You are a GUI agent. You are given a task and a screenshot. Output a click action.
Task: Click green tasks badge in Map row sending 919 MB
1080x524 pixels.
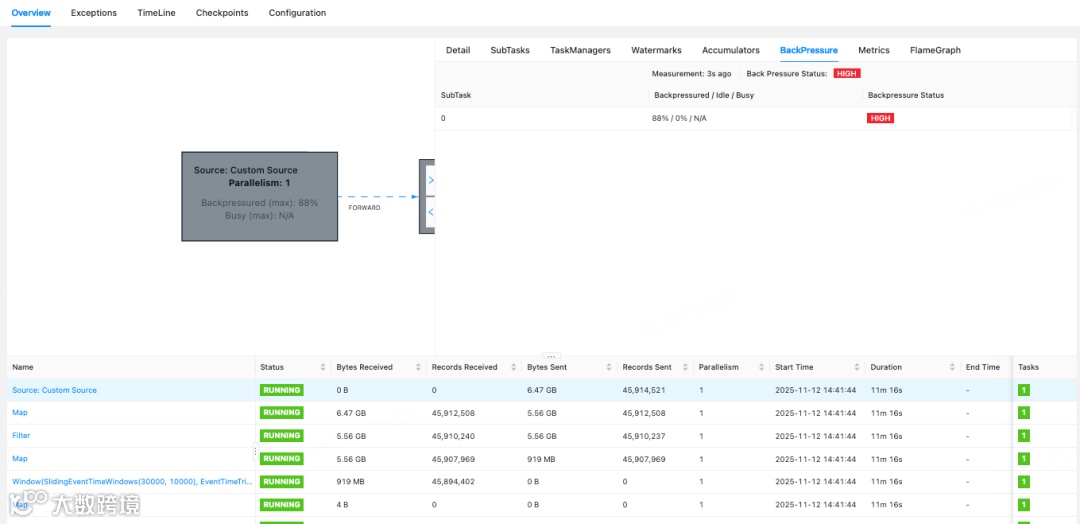point(1024,459)
